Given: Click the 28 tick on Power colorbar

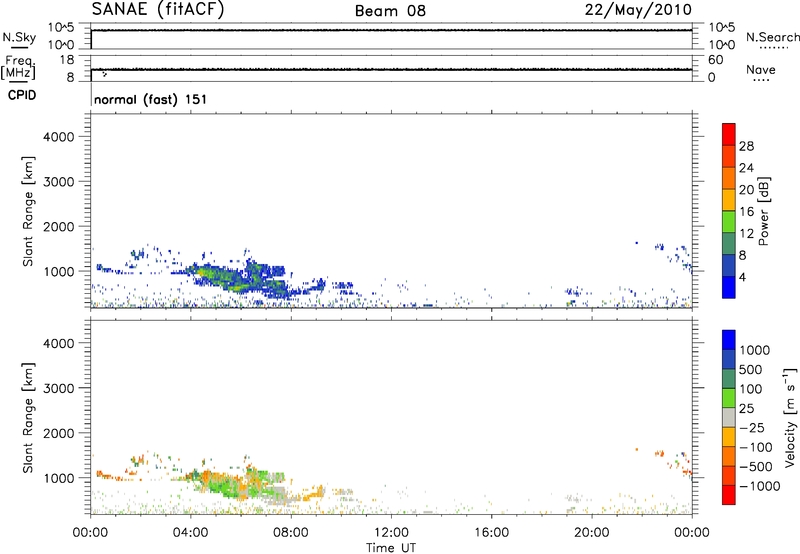Looking at the screenshot, I should click(x=746, y=146).
